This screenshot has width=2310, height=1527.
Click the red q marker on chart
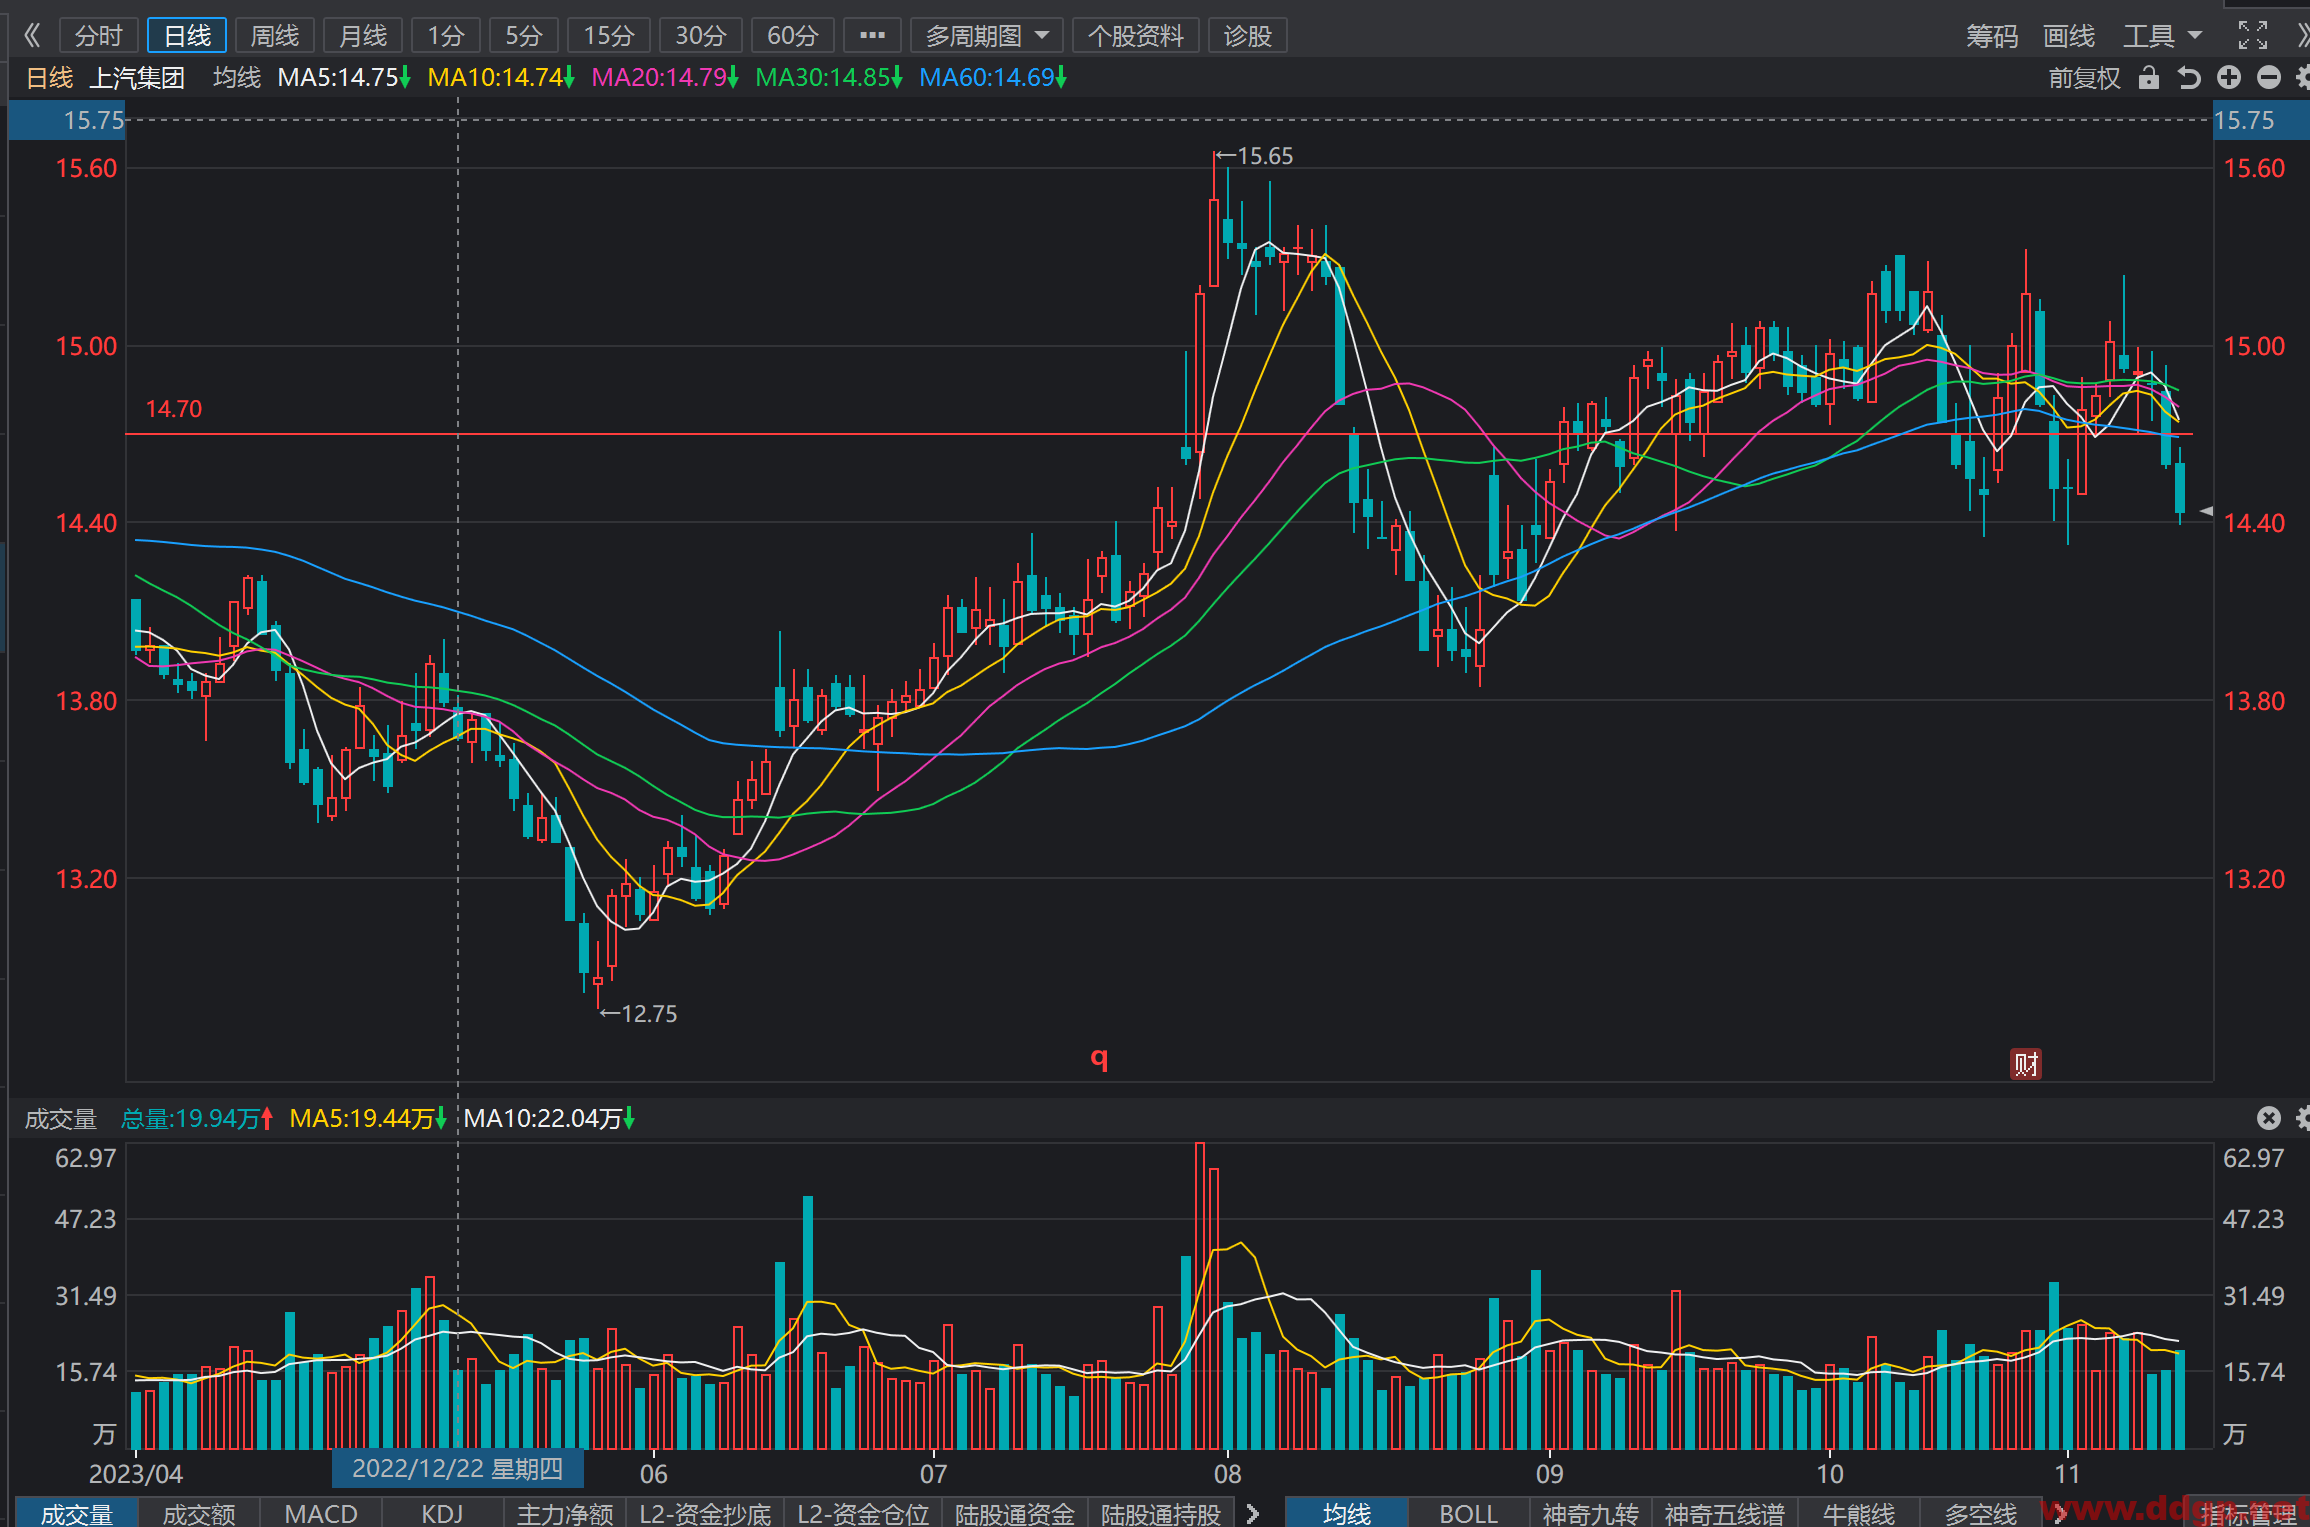pos(1099,1058)
